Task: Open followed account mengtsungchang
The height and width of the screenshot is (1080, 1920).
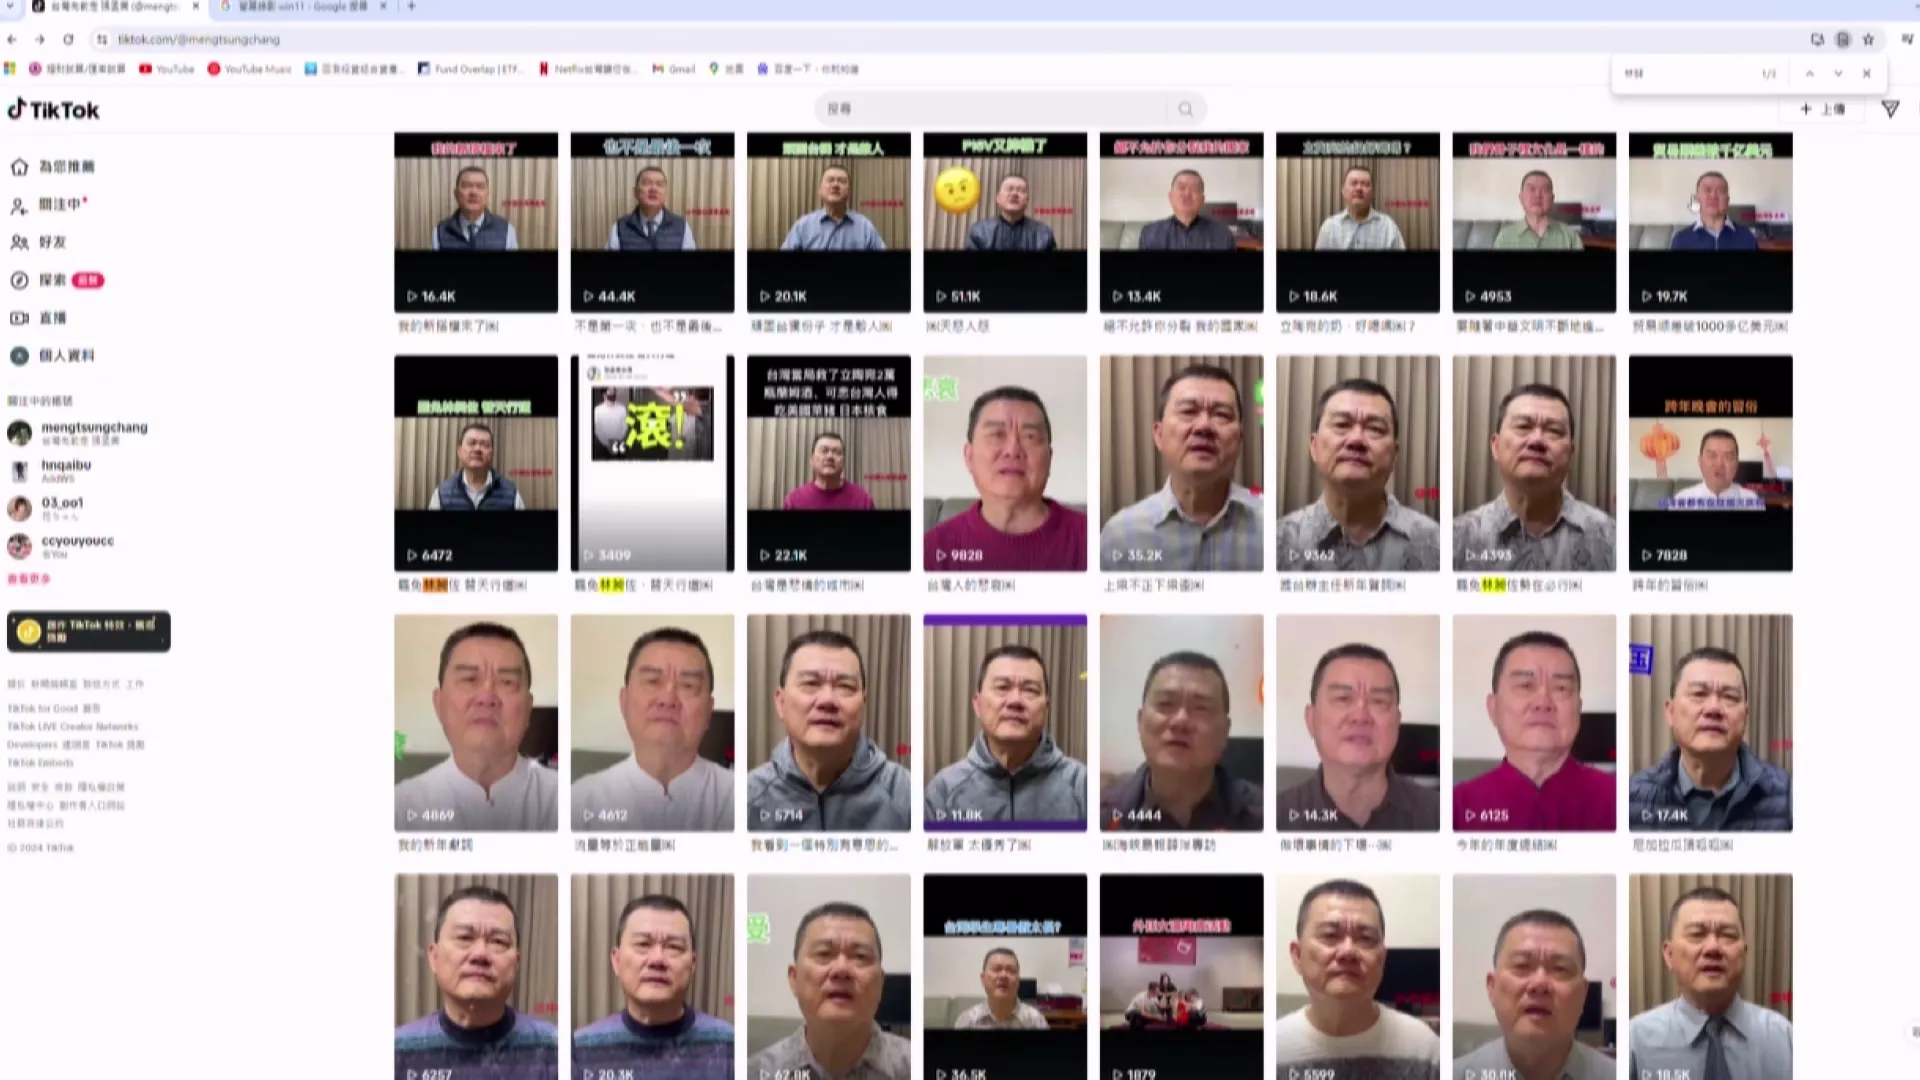Action: 78,432
